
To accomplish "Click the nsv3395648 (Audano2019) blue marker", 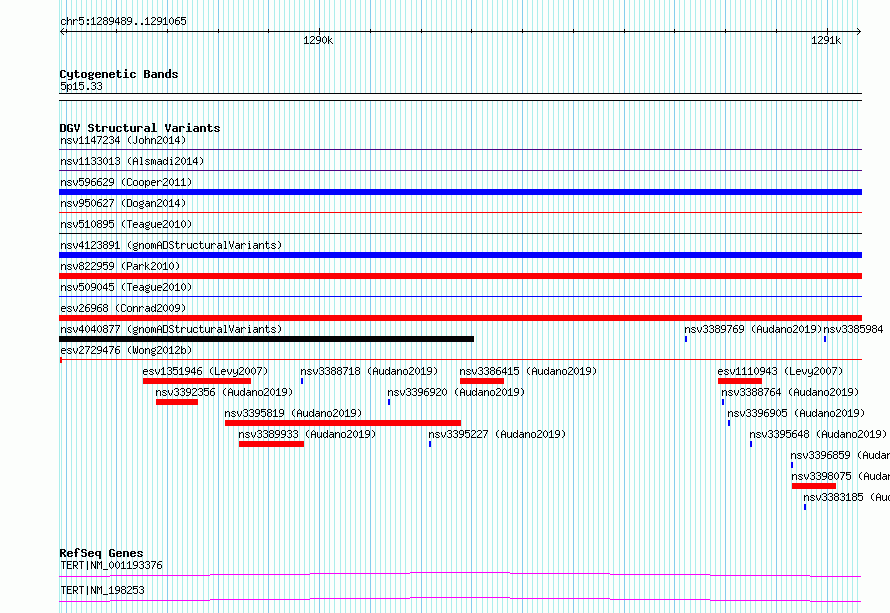I will tap(751, 444).
